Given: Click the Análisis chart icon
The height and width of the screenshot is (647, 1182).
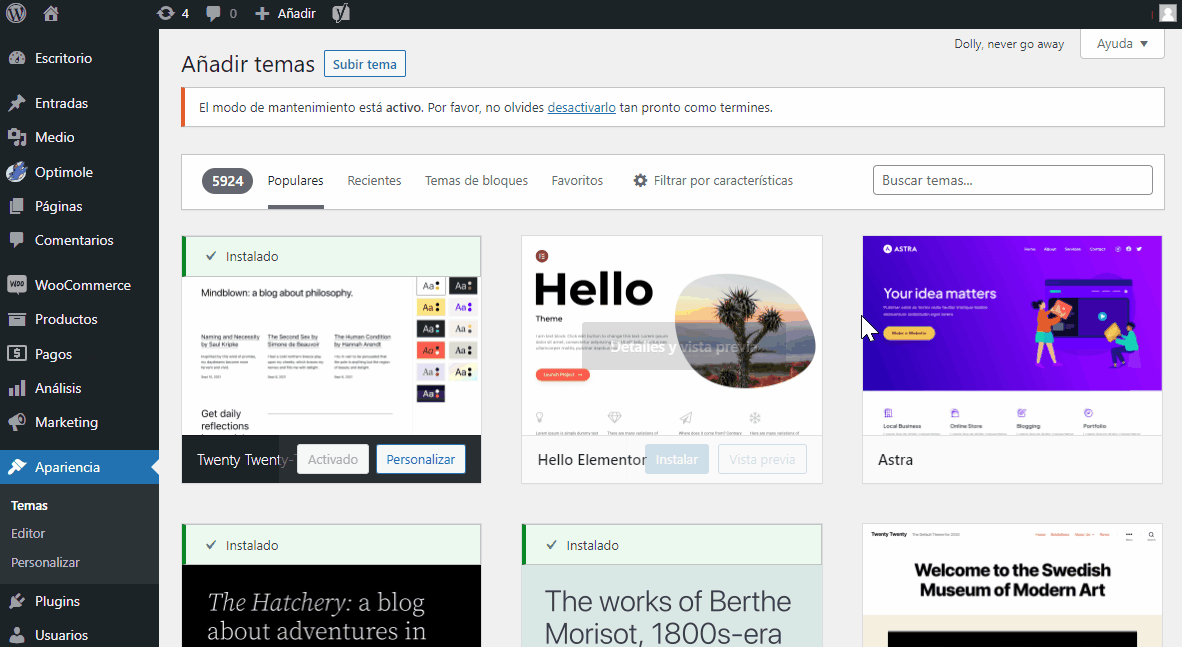Looking at the screenshot, I should coord(17,388).
